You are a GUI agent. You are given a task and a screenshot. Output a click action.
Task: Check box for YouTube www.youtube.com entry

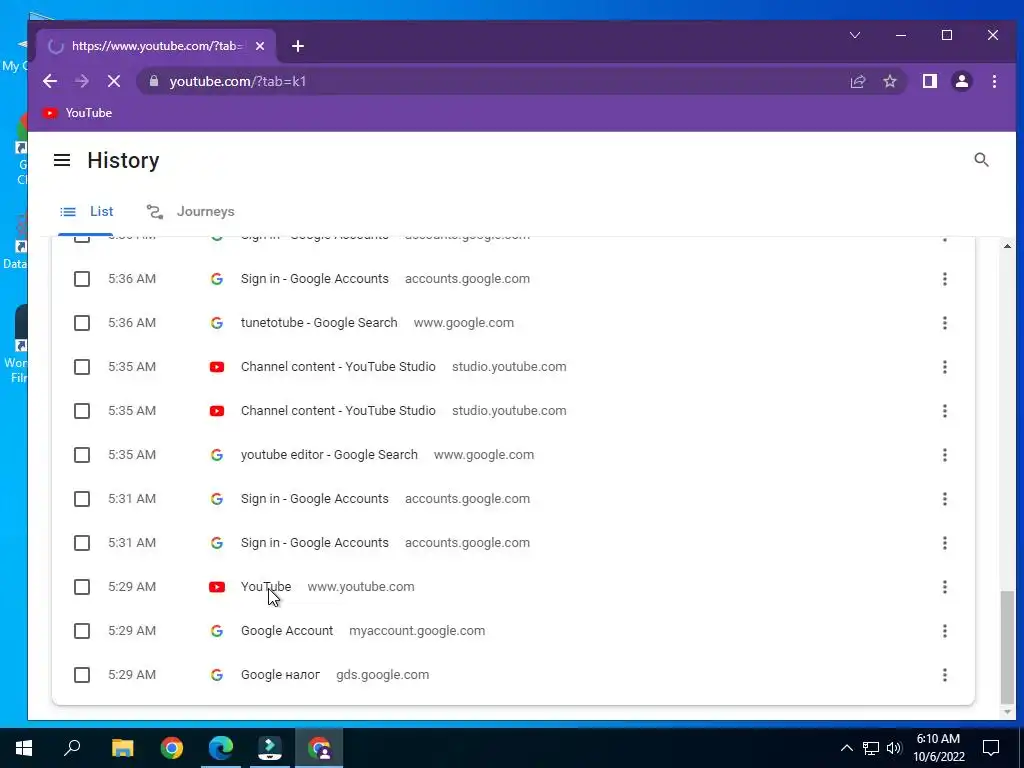click(x=82, y=586)
